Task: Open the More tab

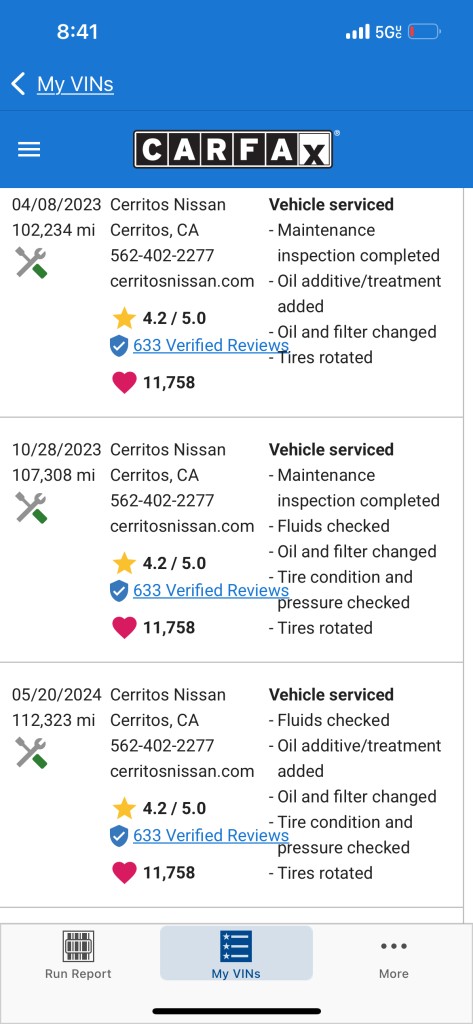Action: (393, 953)
